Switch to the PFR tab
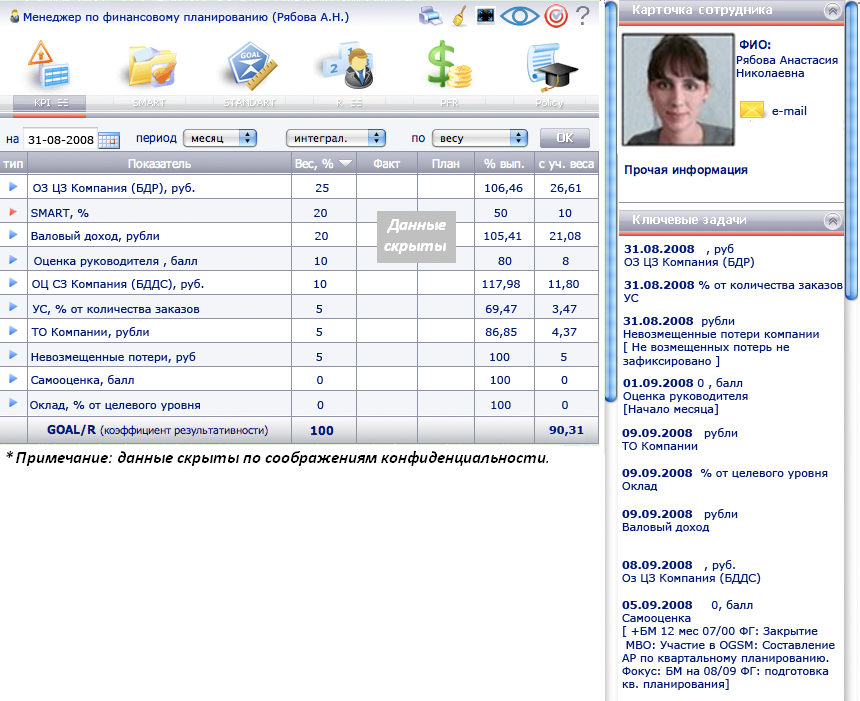The width and height of the screenshot is (860, 701). [x=449, y=103]
